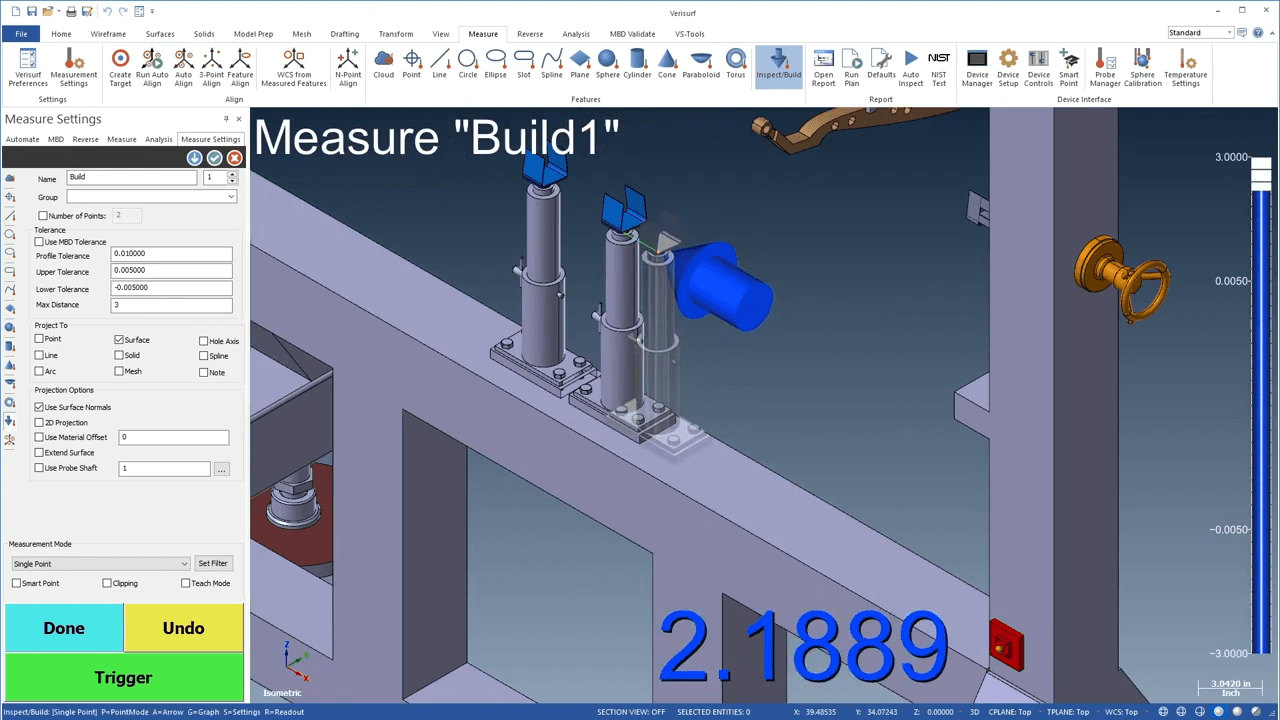Uncheck Project To Surface
Image resolution: width=1280 pixels, height=720 pixels.
coord(119,340)
